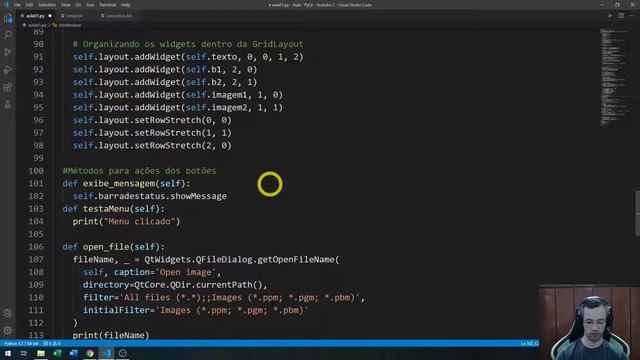Click currentPath on line 109
Image resolution: width=640 pixels, height=360 pixels.
point(224,285)
